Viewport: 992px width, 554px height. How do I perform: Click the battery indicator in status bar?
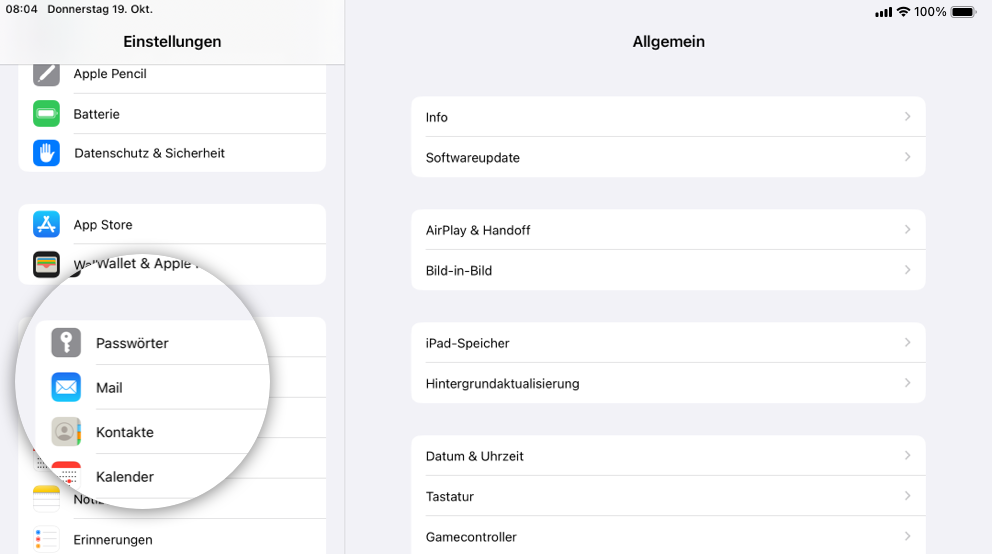(964, 12)
